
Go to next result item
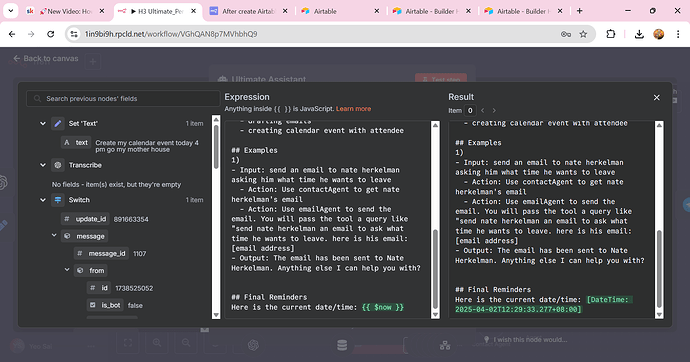(494, 110)
